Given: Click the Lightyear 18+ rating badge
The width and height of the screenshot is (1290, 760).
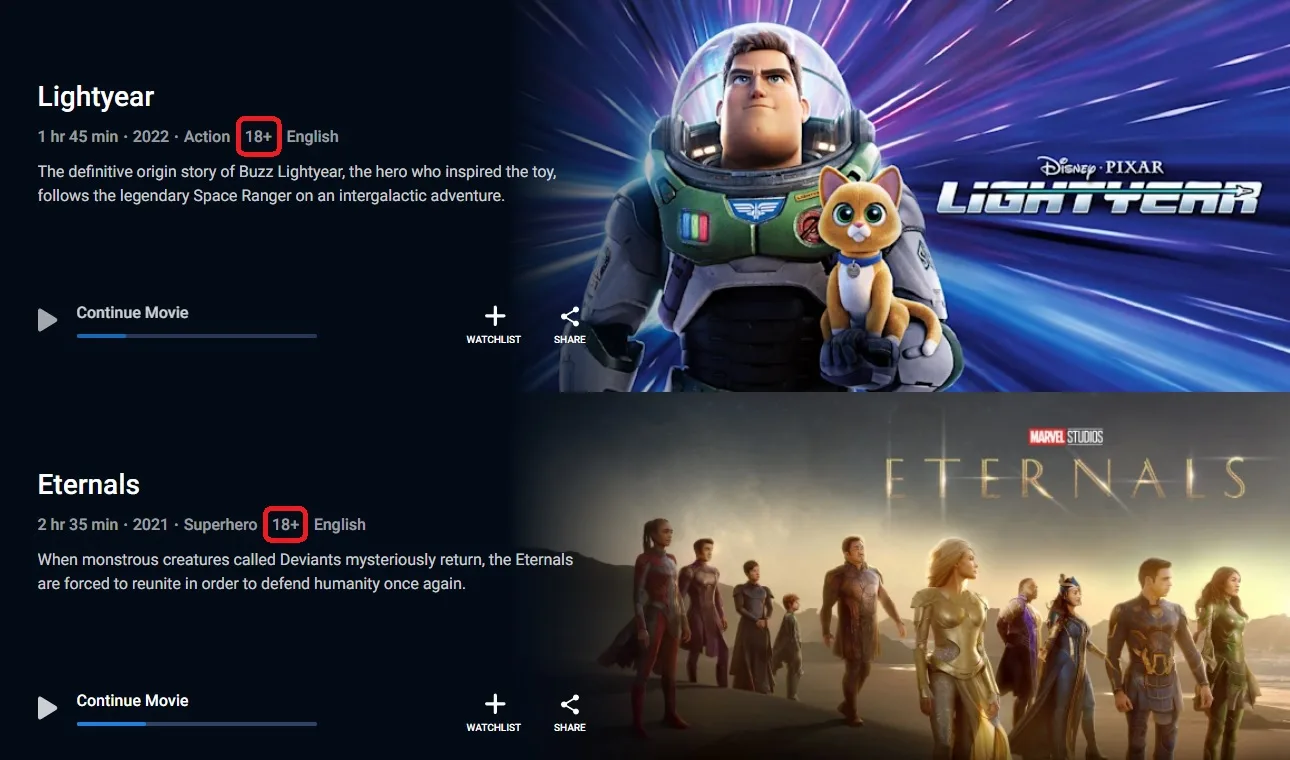Looking at the screenshot, I should tap(259, 137).
